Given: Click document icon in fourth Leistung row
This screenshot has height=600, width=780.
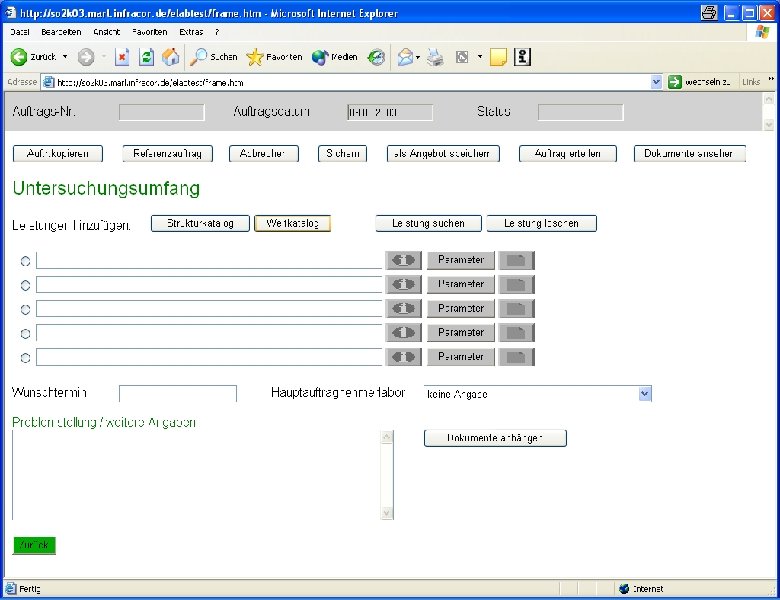Looking at the screenshot, I should point(516,332).
